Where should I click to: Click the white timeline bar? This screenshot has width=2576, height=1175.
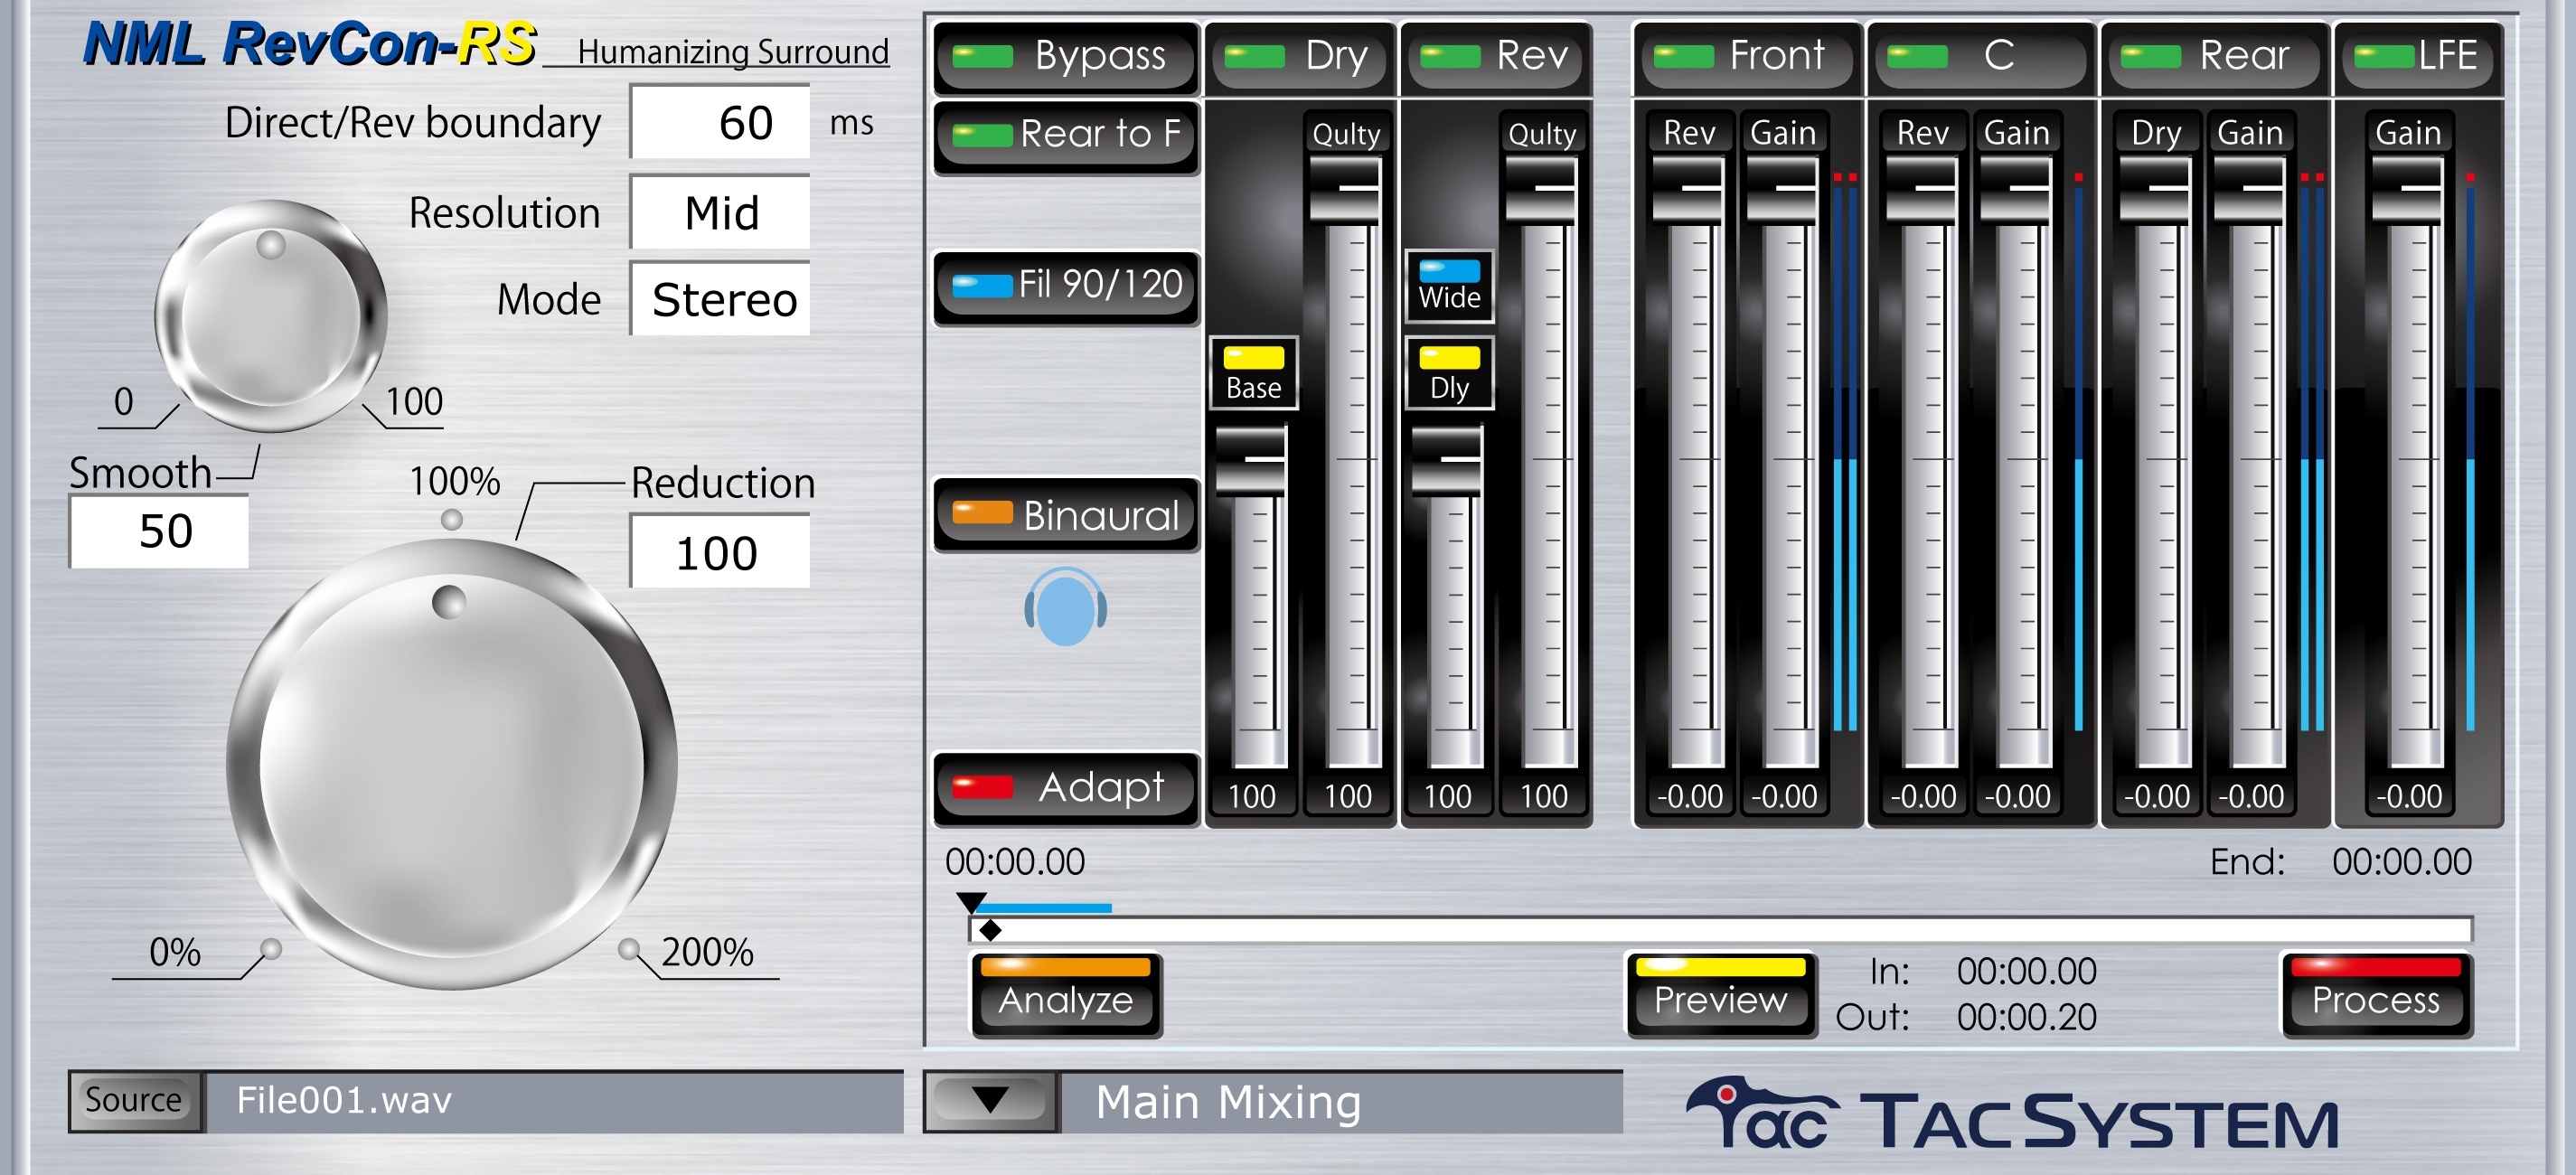(x=1720, y=930)
